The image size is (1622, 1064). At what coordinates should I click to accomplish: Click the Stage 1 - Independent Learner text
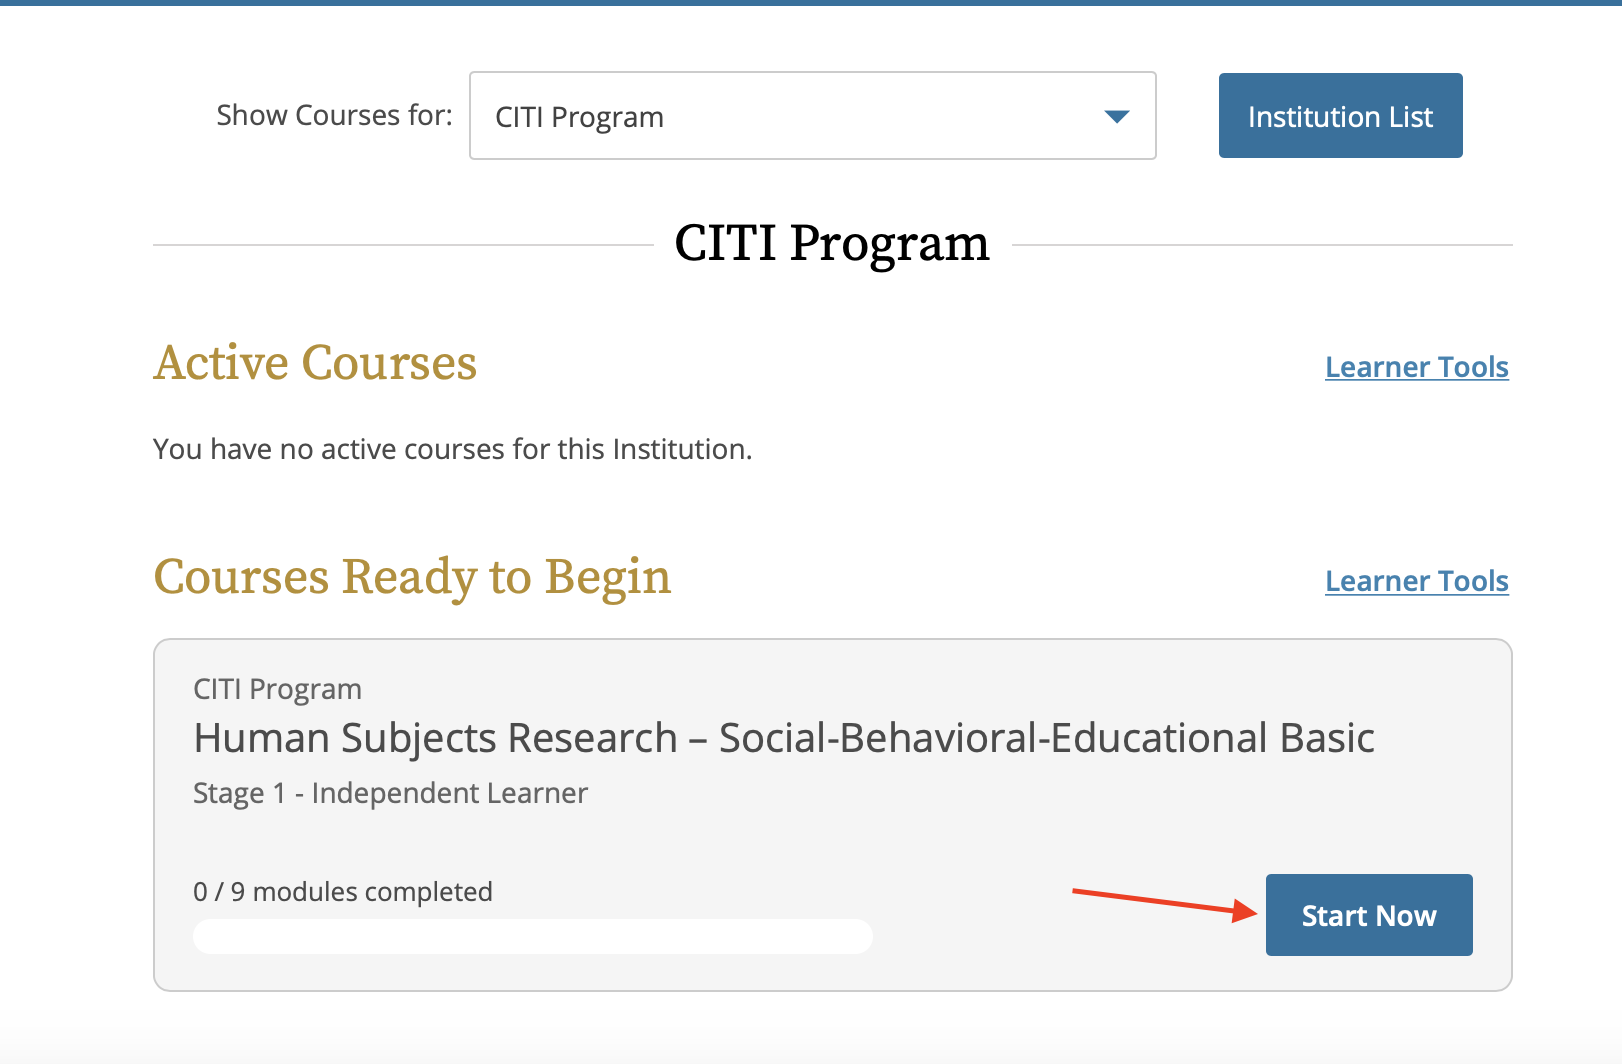coord(390,793)
